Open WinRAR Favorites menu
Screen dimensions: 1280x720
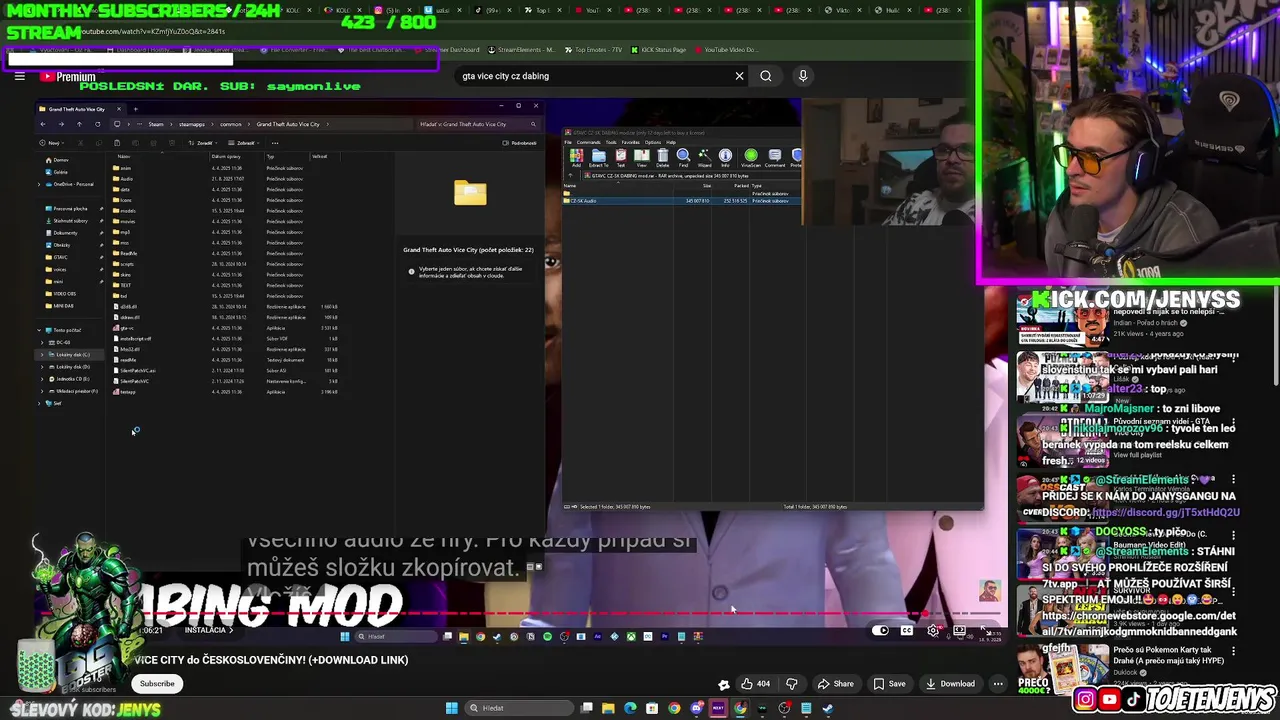click(x=631, y=142)
